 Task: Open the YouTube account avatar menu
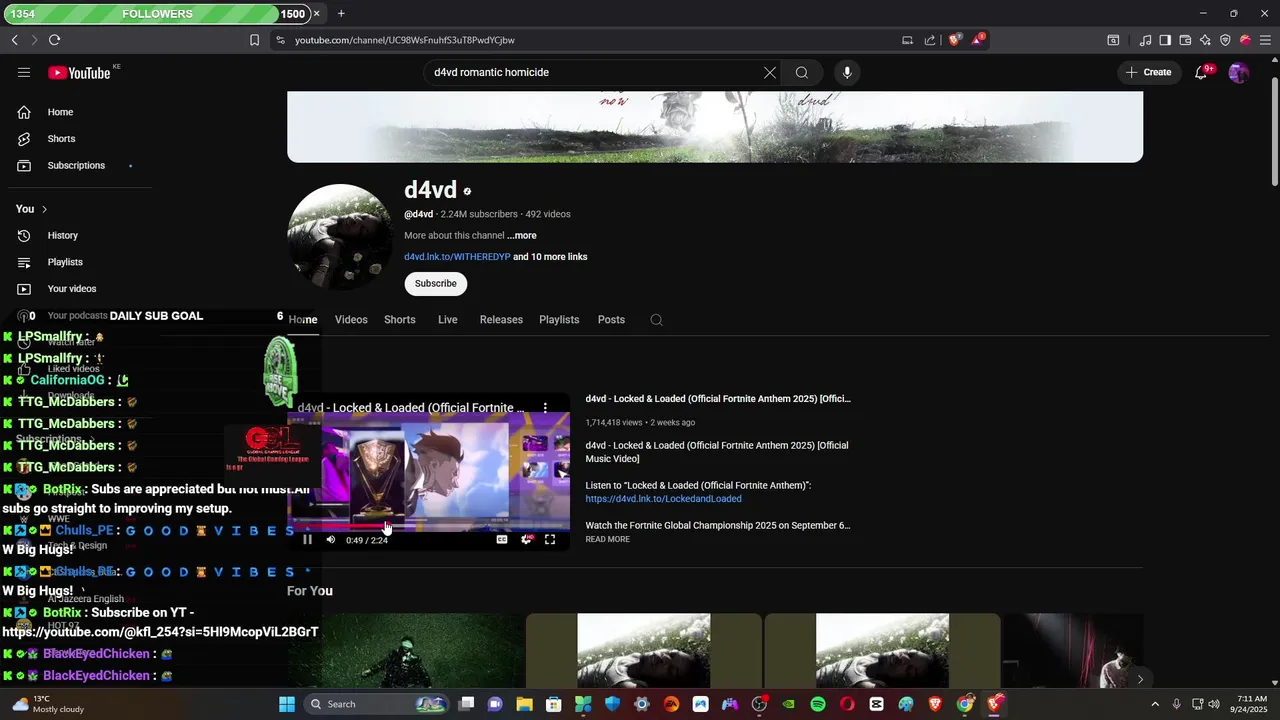point(1239,72)
